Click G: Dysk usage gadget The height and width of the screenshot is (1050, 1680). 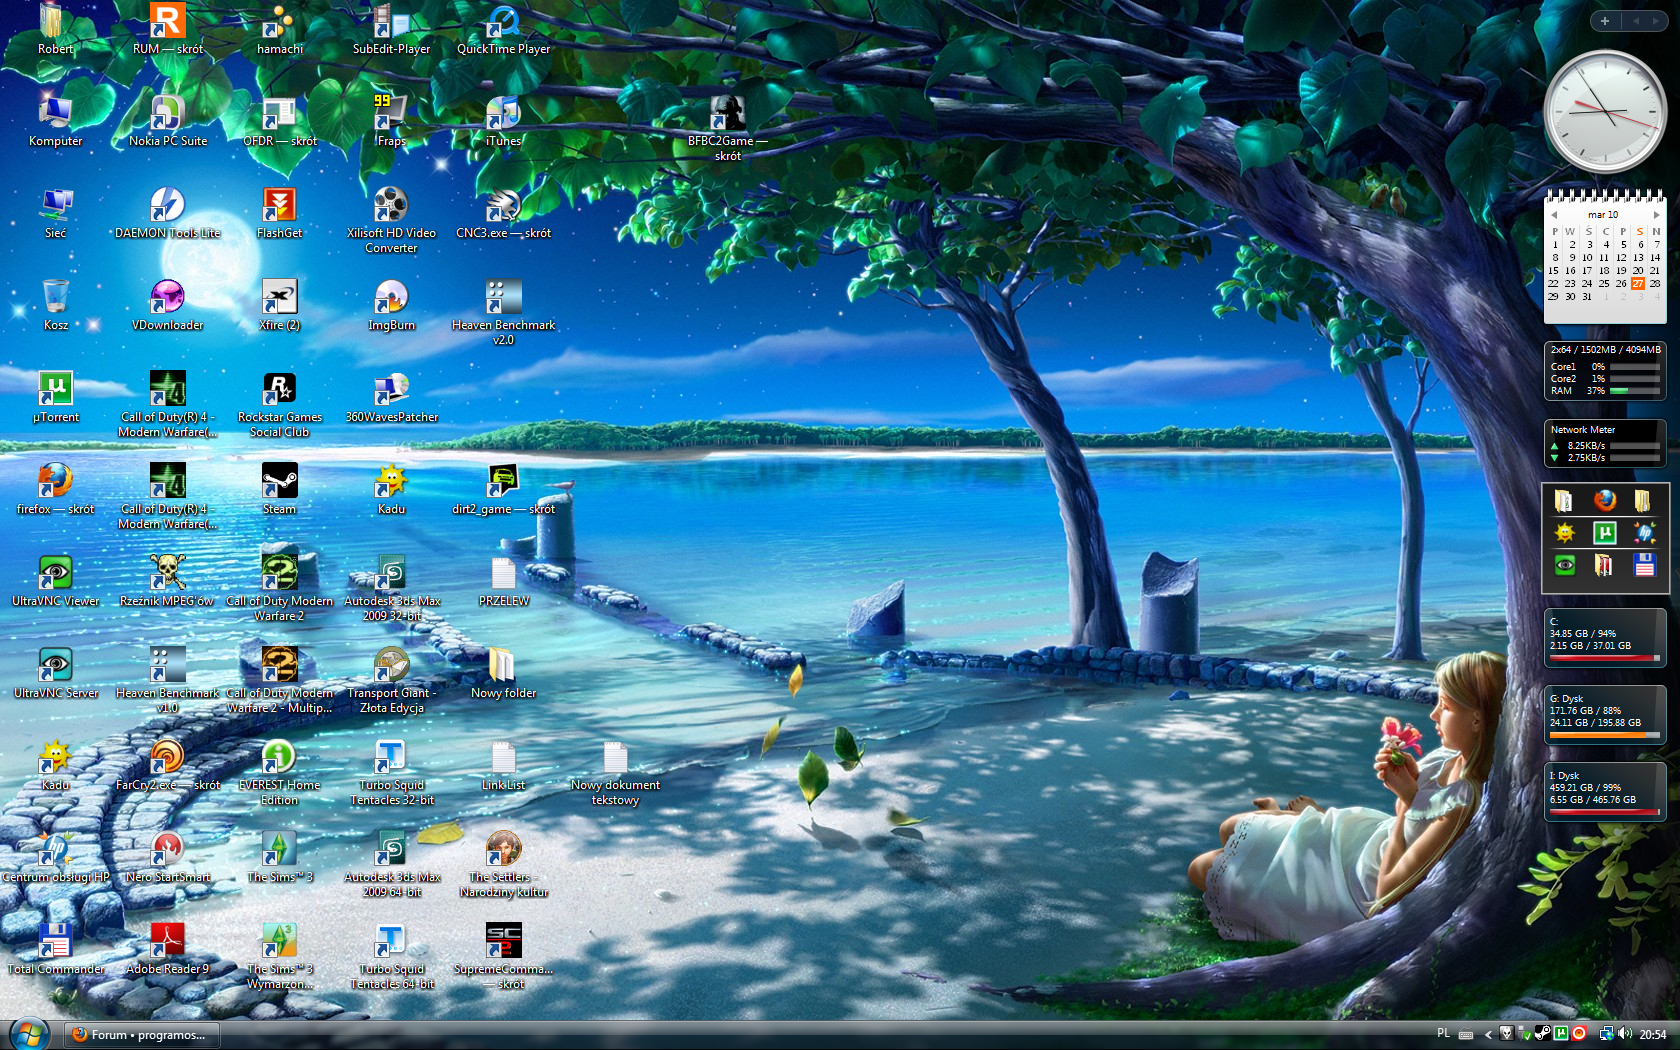tap(1605, 714)
